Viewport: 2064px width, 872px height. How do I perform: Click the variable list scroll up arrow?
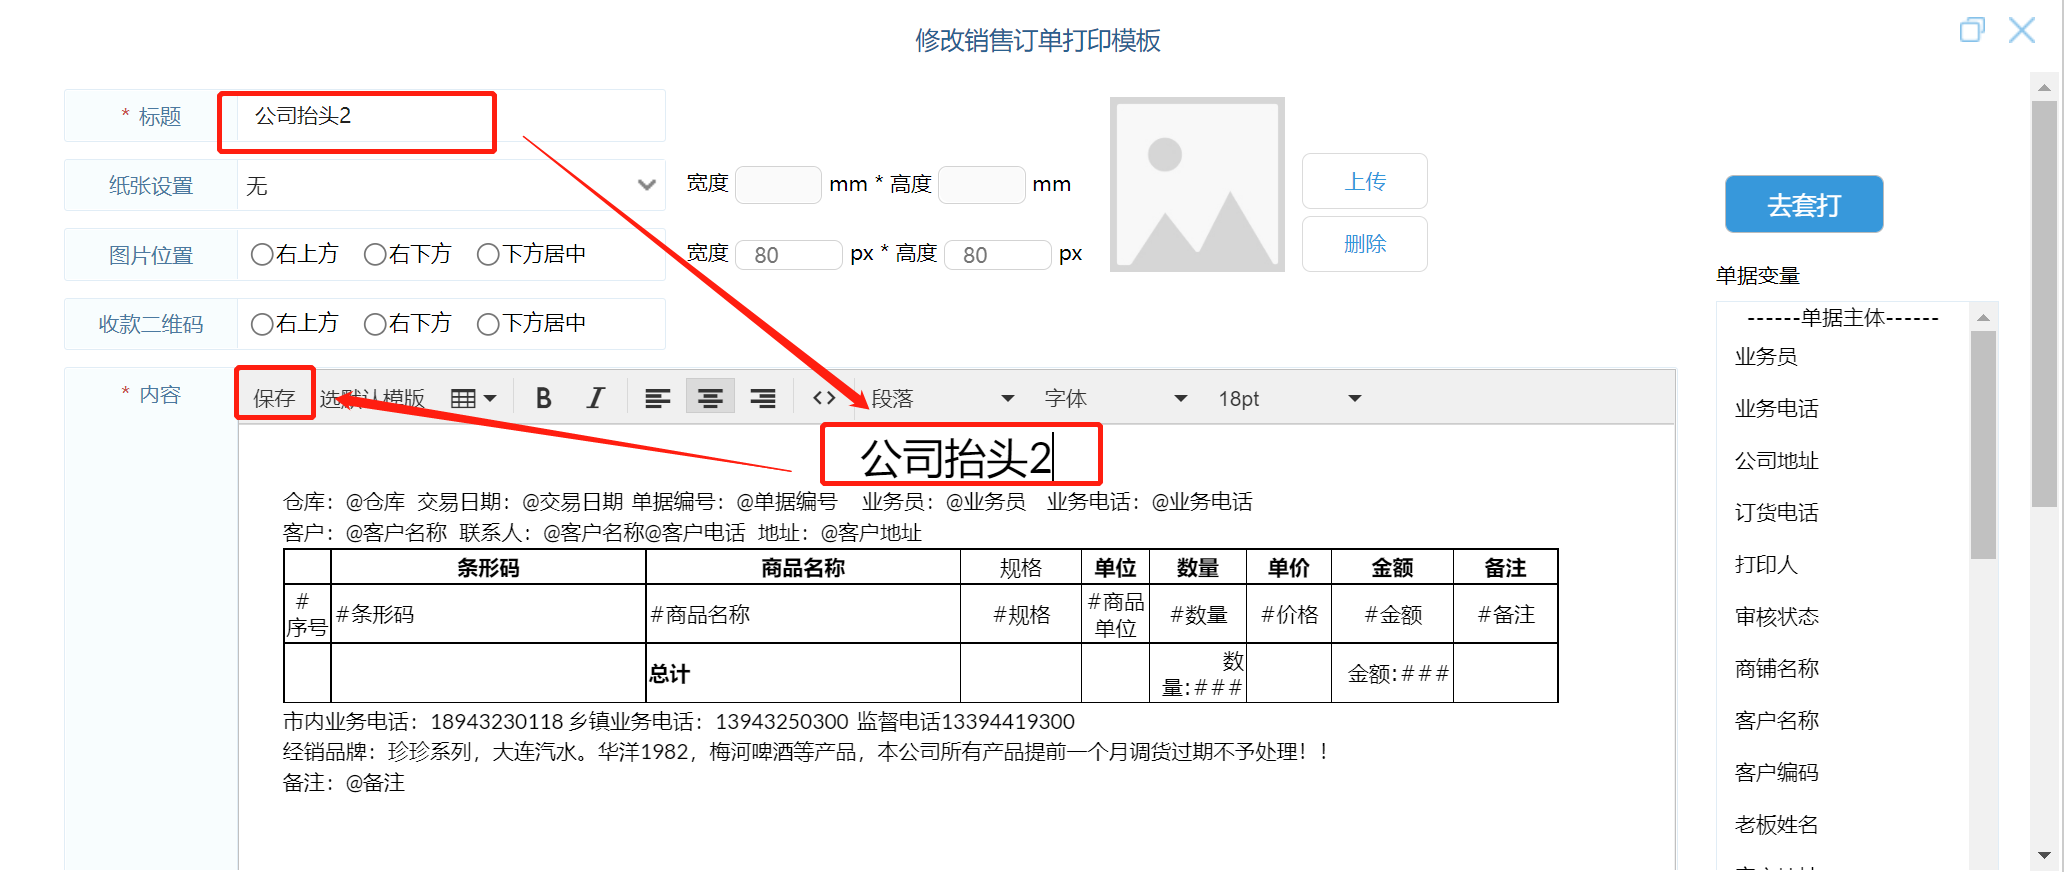(1983, 317)
